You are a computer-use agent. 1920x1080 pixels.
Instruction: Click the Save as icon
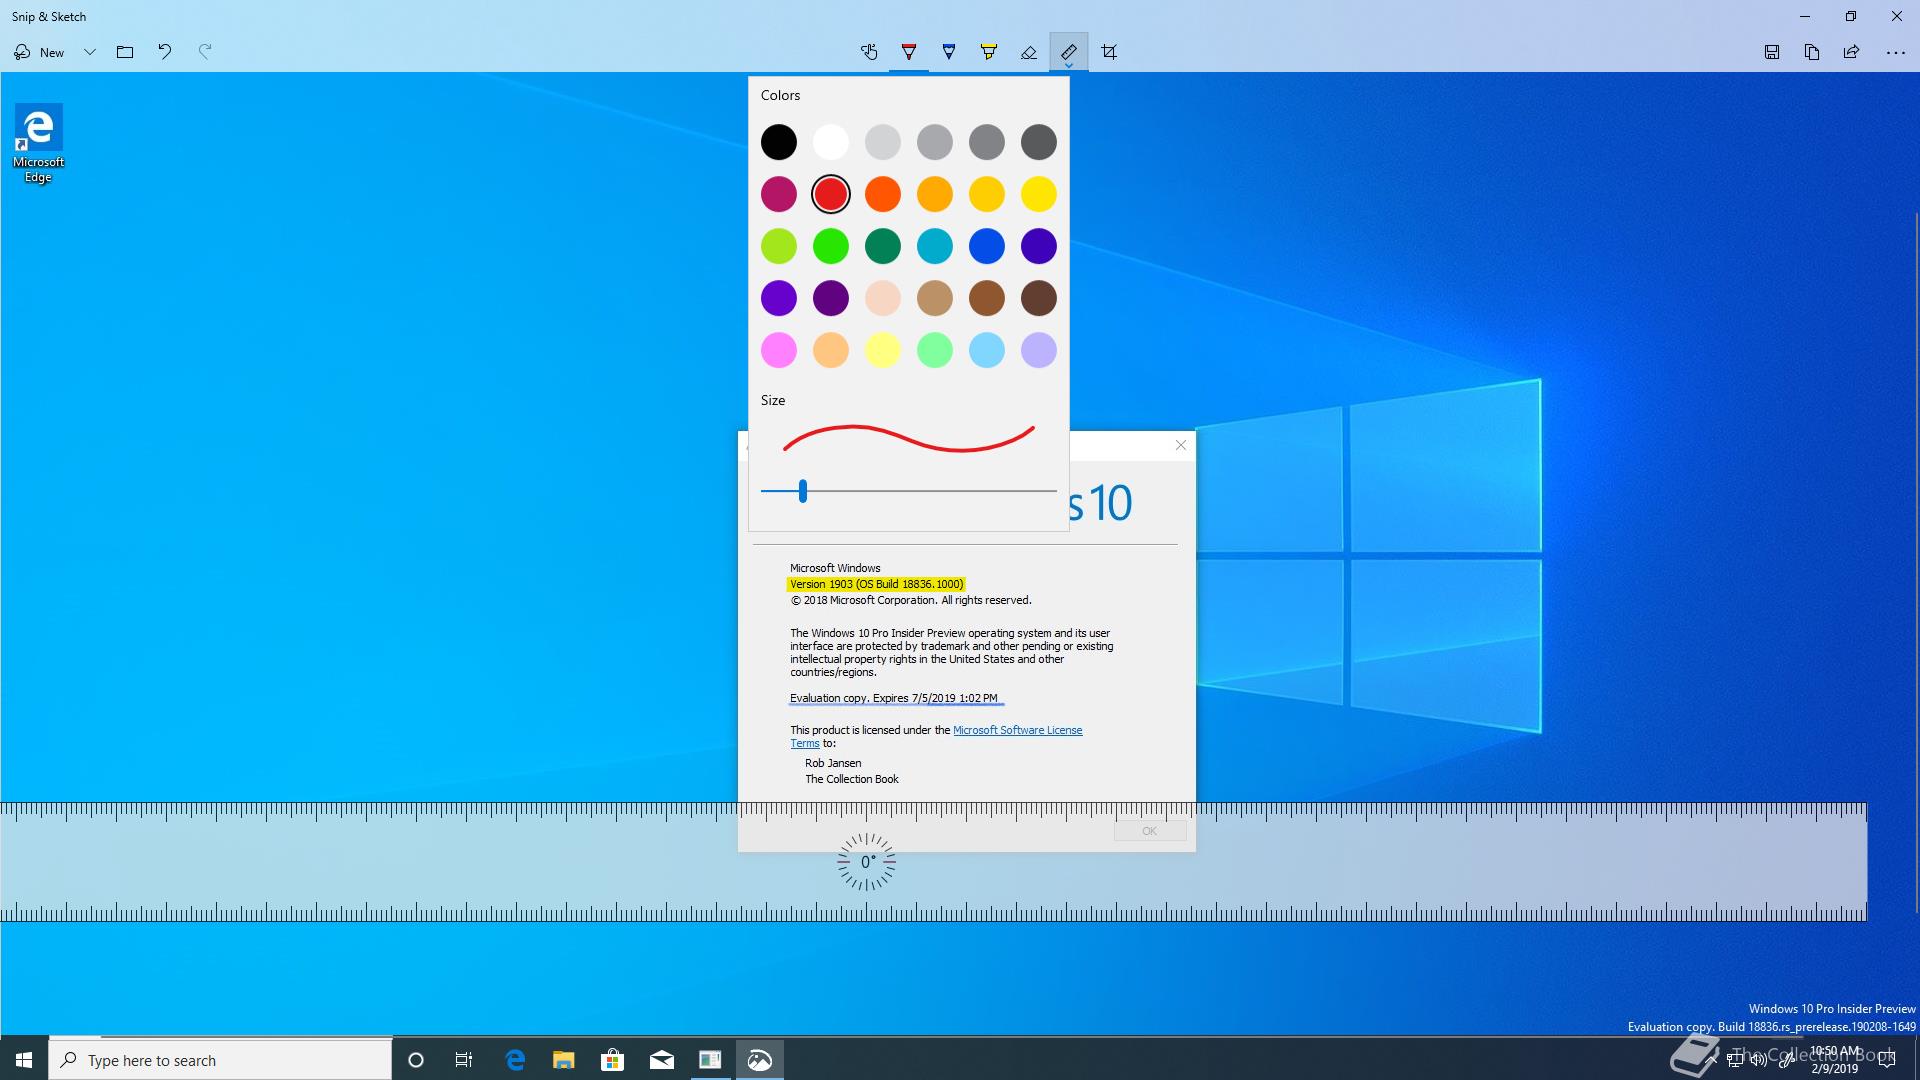1772,52
